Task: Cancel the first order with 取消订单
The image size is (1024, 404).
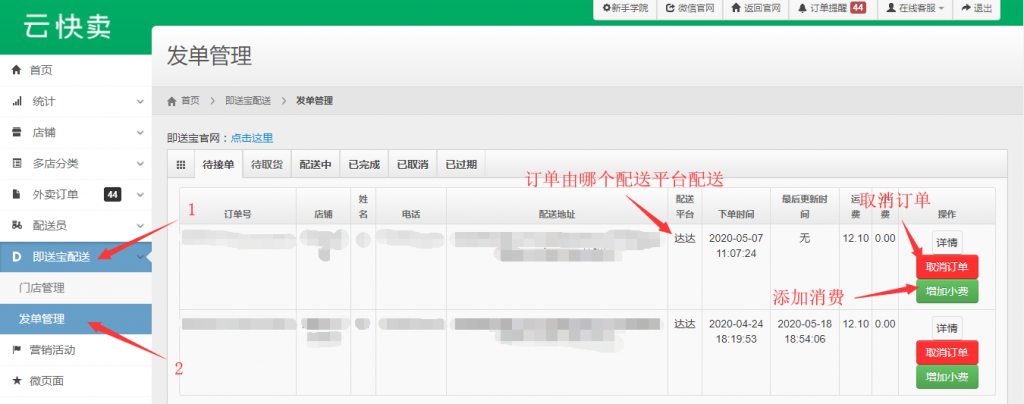Action: tap(946, 267)
